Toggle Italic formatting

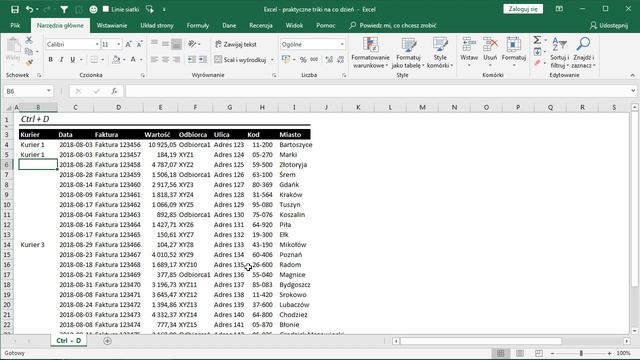62,60
